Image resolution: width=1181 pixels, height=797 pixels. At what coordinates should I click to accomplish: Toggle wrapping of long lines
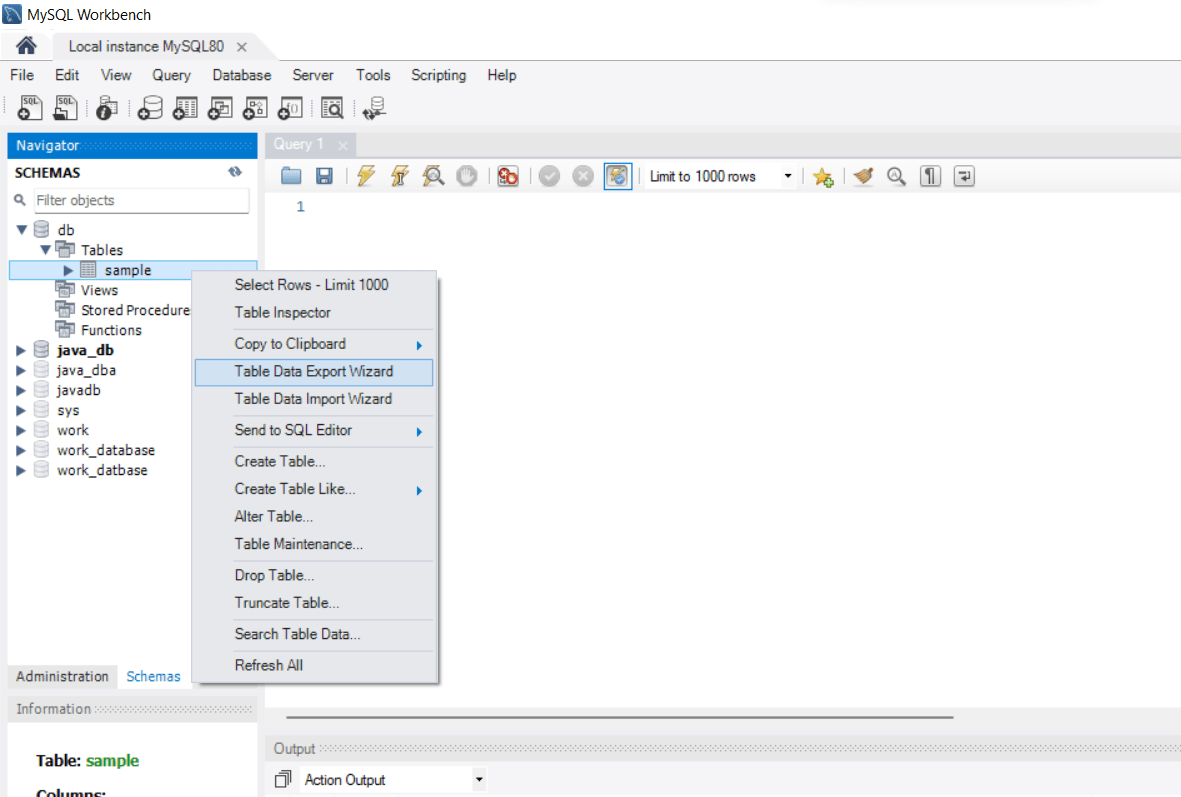pos(963,176)
